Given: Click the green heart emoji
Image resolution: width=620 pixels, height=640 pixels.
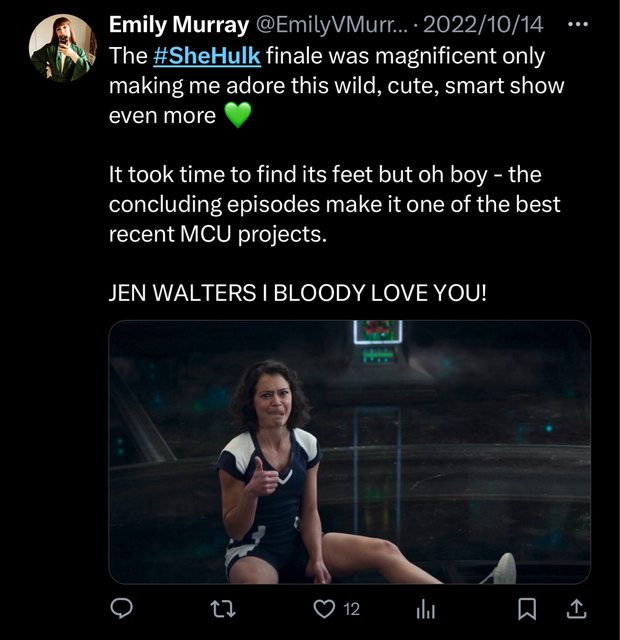Looking at the screenshot, I should (236, 116).
